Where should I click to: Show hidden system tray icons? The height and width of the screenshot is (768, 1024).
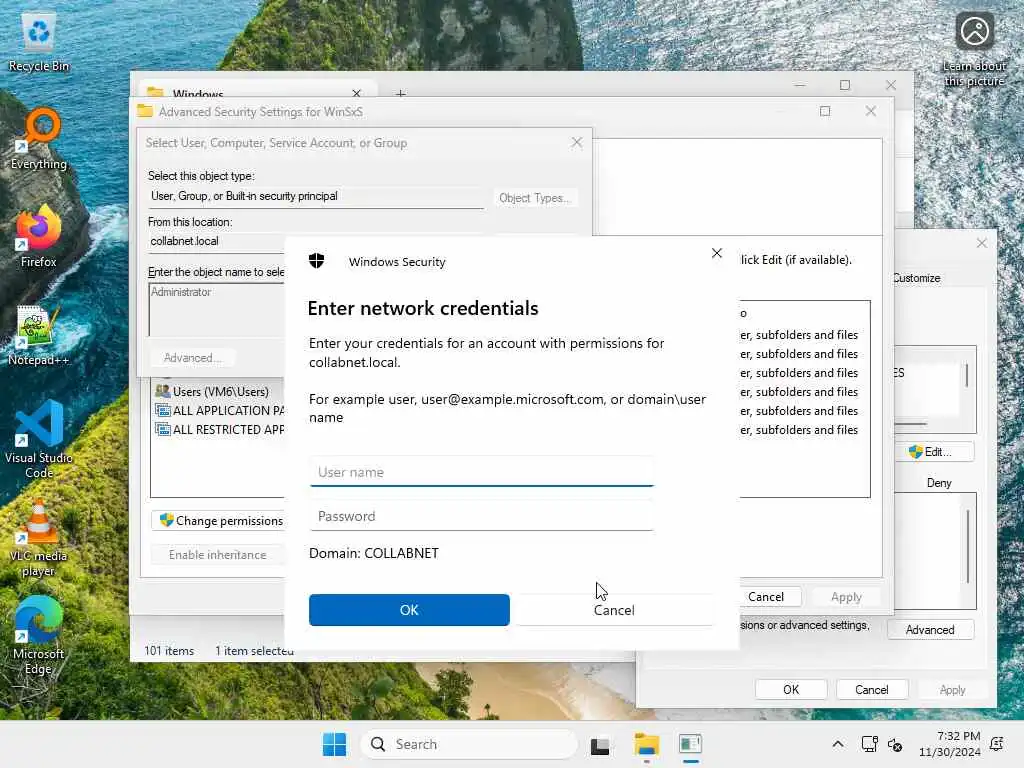[838, 744]
